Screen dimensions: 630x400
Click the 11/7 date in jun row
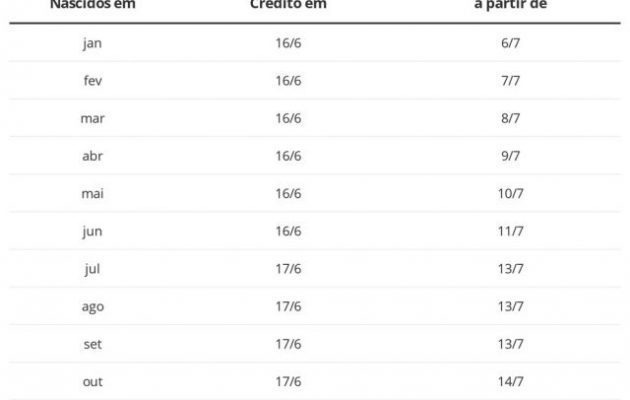coord(510,231)
